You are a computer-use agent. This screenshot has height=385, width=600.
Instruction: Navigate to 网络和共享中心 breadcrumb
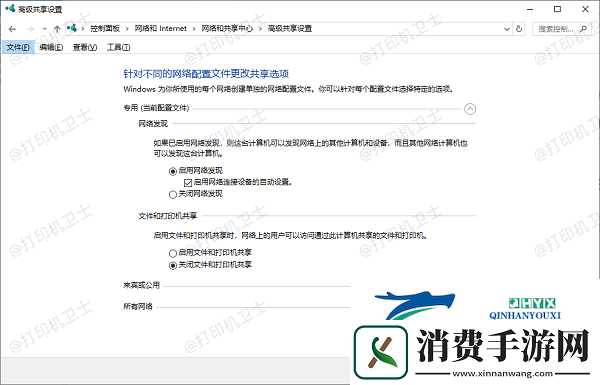coord(227,29)
